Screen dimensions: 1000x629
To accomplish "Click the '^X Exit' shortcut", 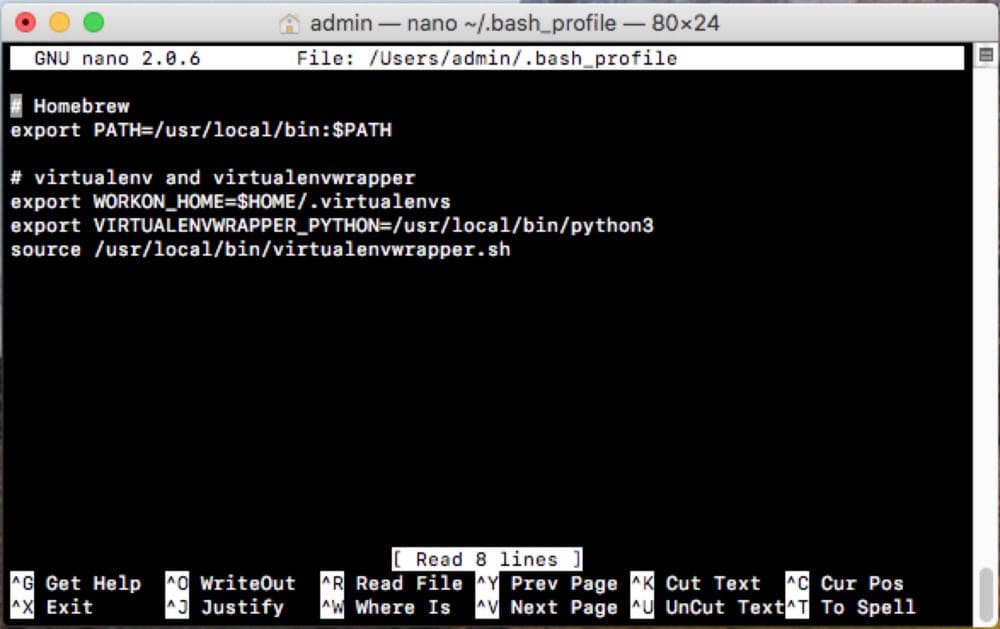I will pyautogui.click(x=52, y=607).
